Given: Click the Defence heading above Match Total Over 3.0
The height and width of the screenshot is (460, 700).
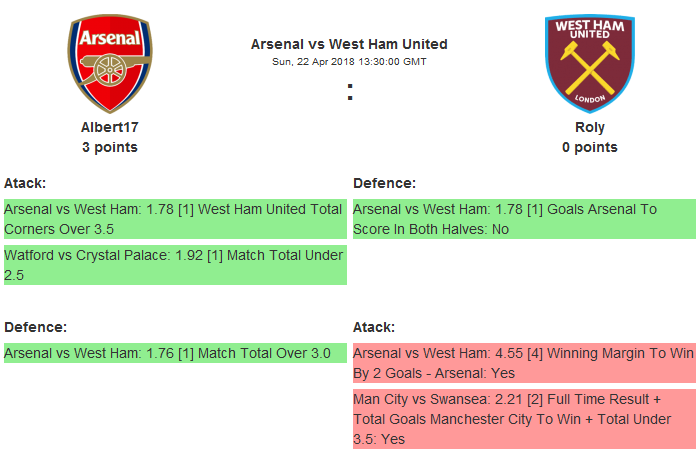Looking at the screenshot, I should [x=35, y=327].
